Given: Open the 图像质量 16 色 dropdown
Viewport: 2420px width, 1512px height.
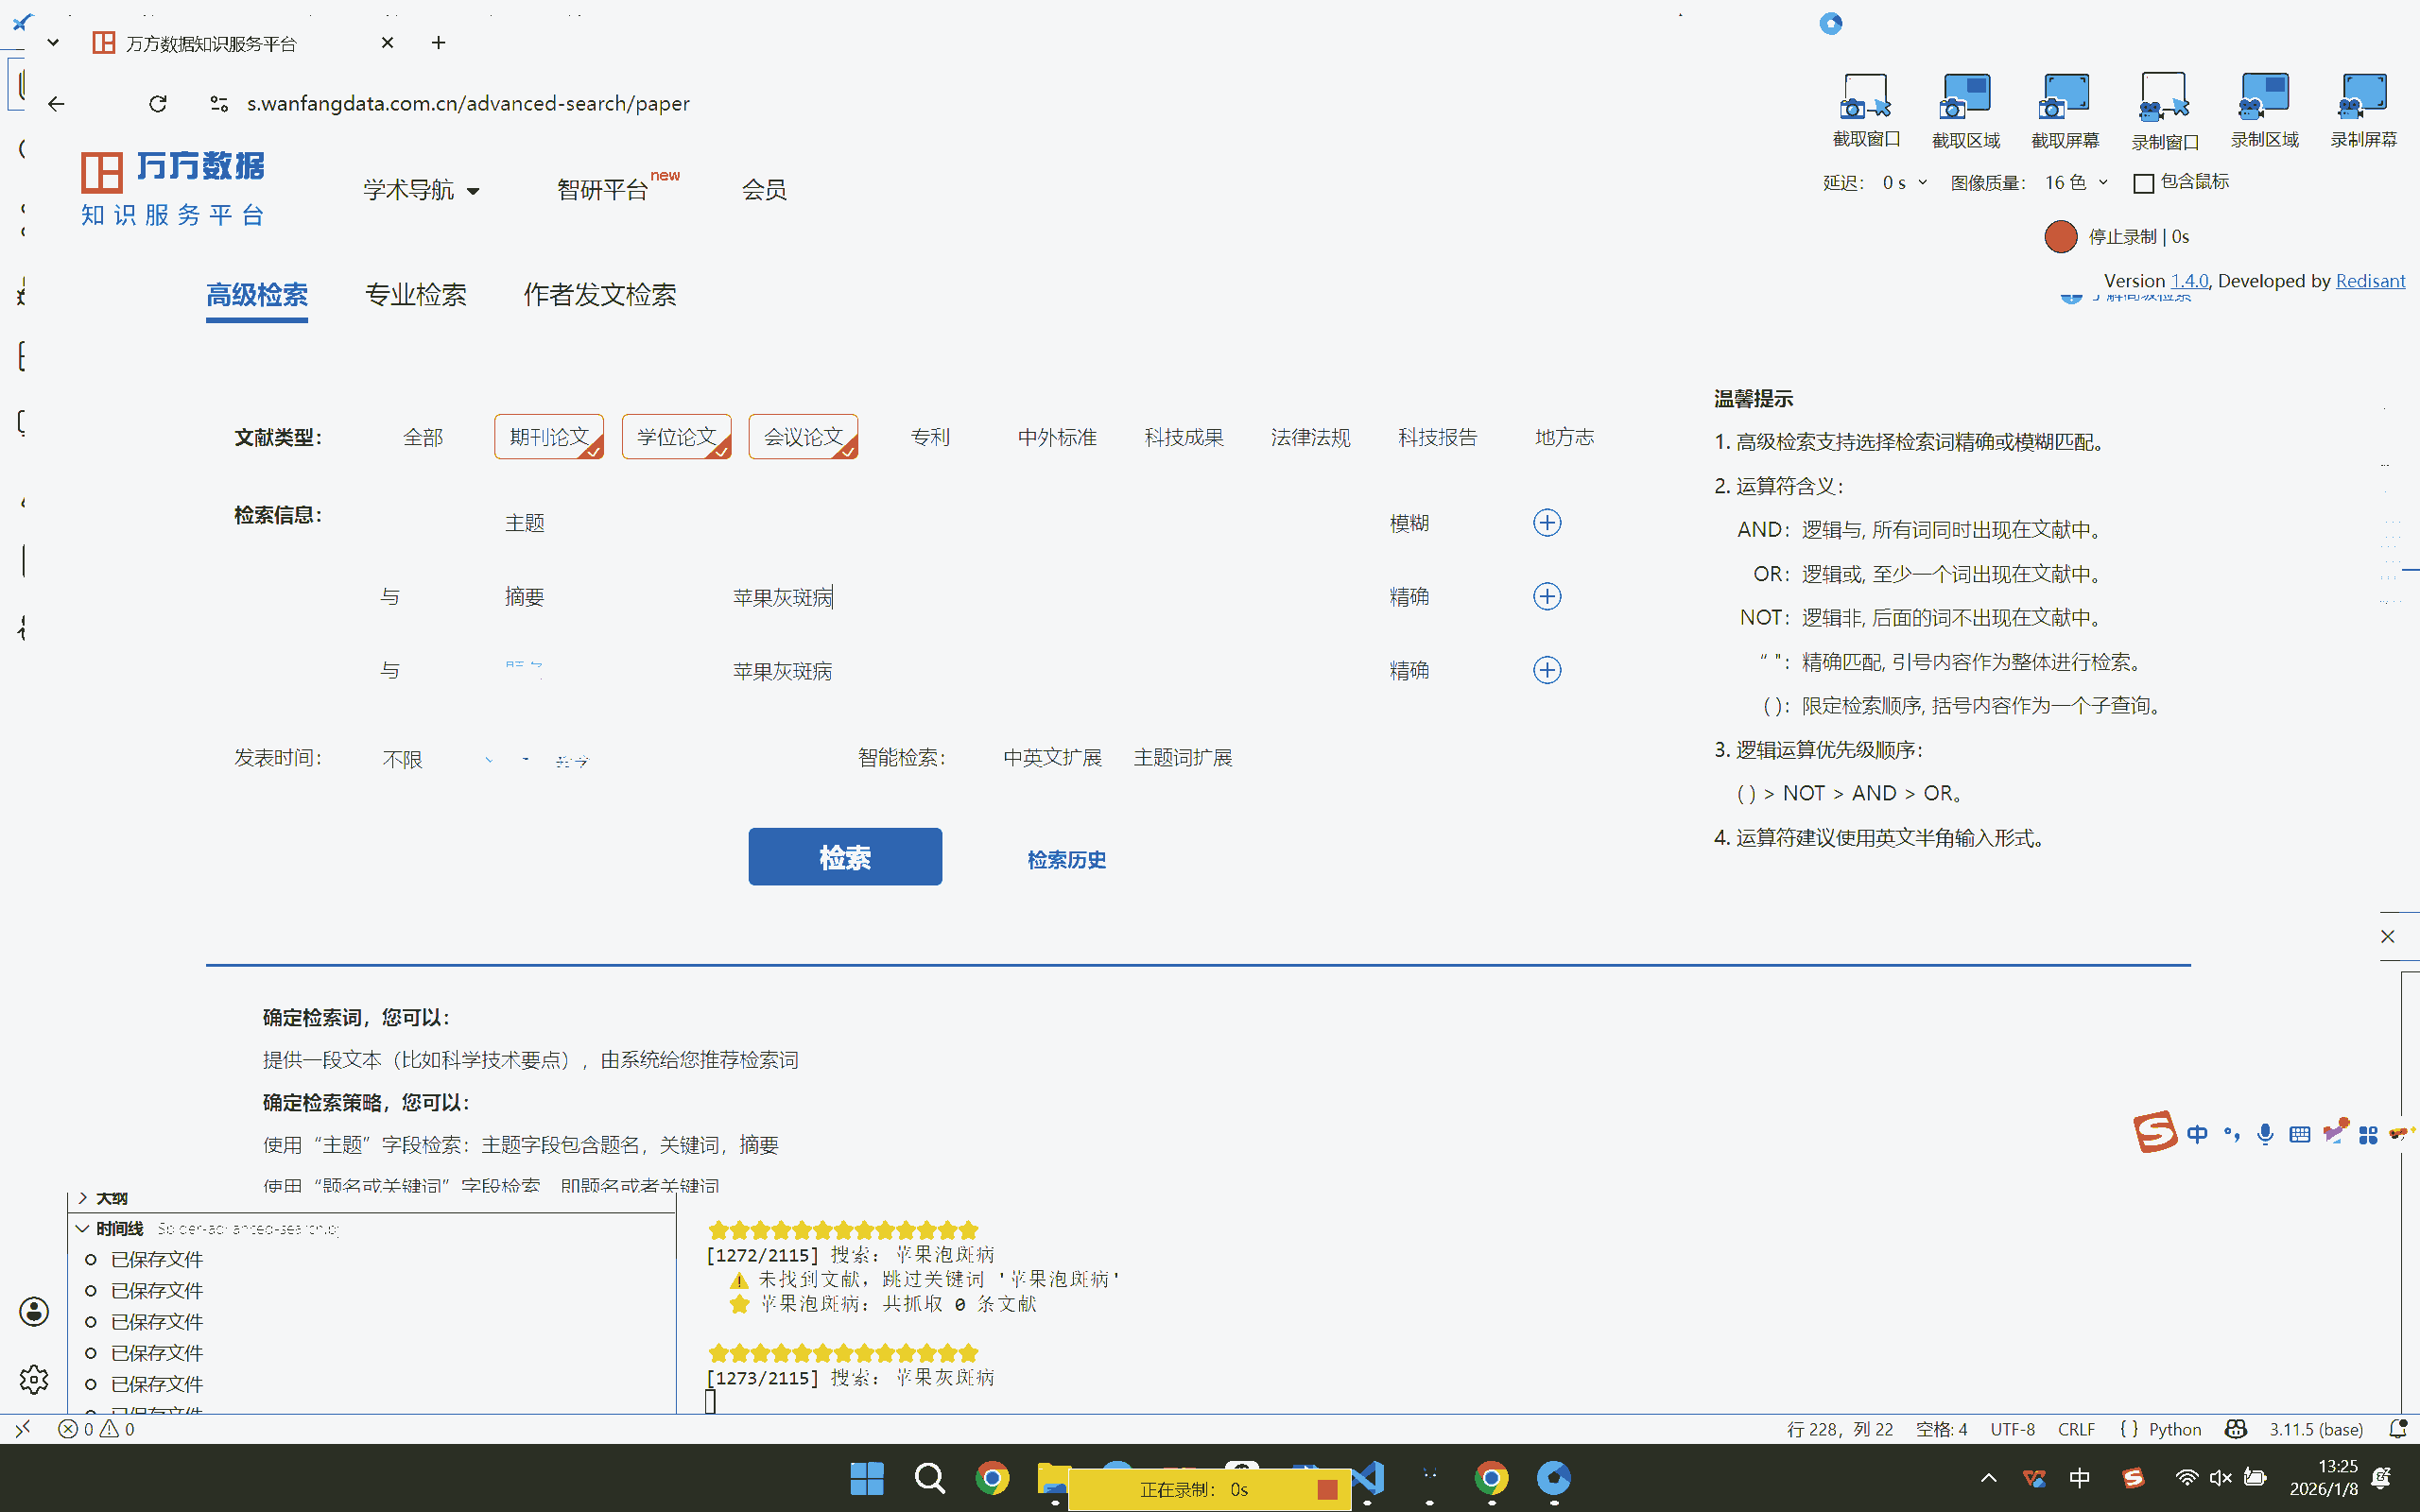Looking at the screenshot, I should point(2076,183).
